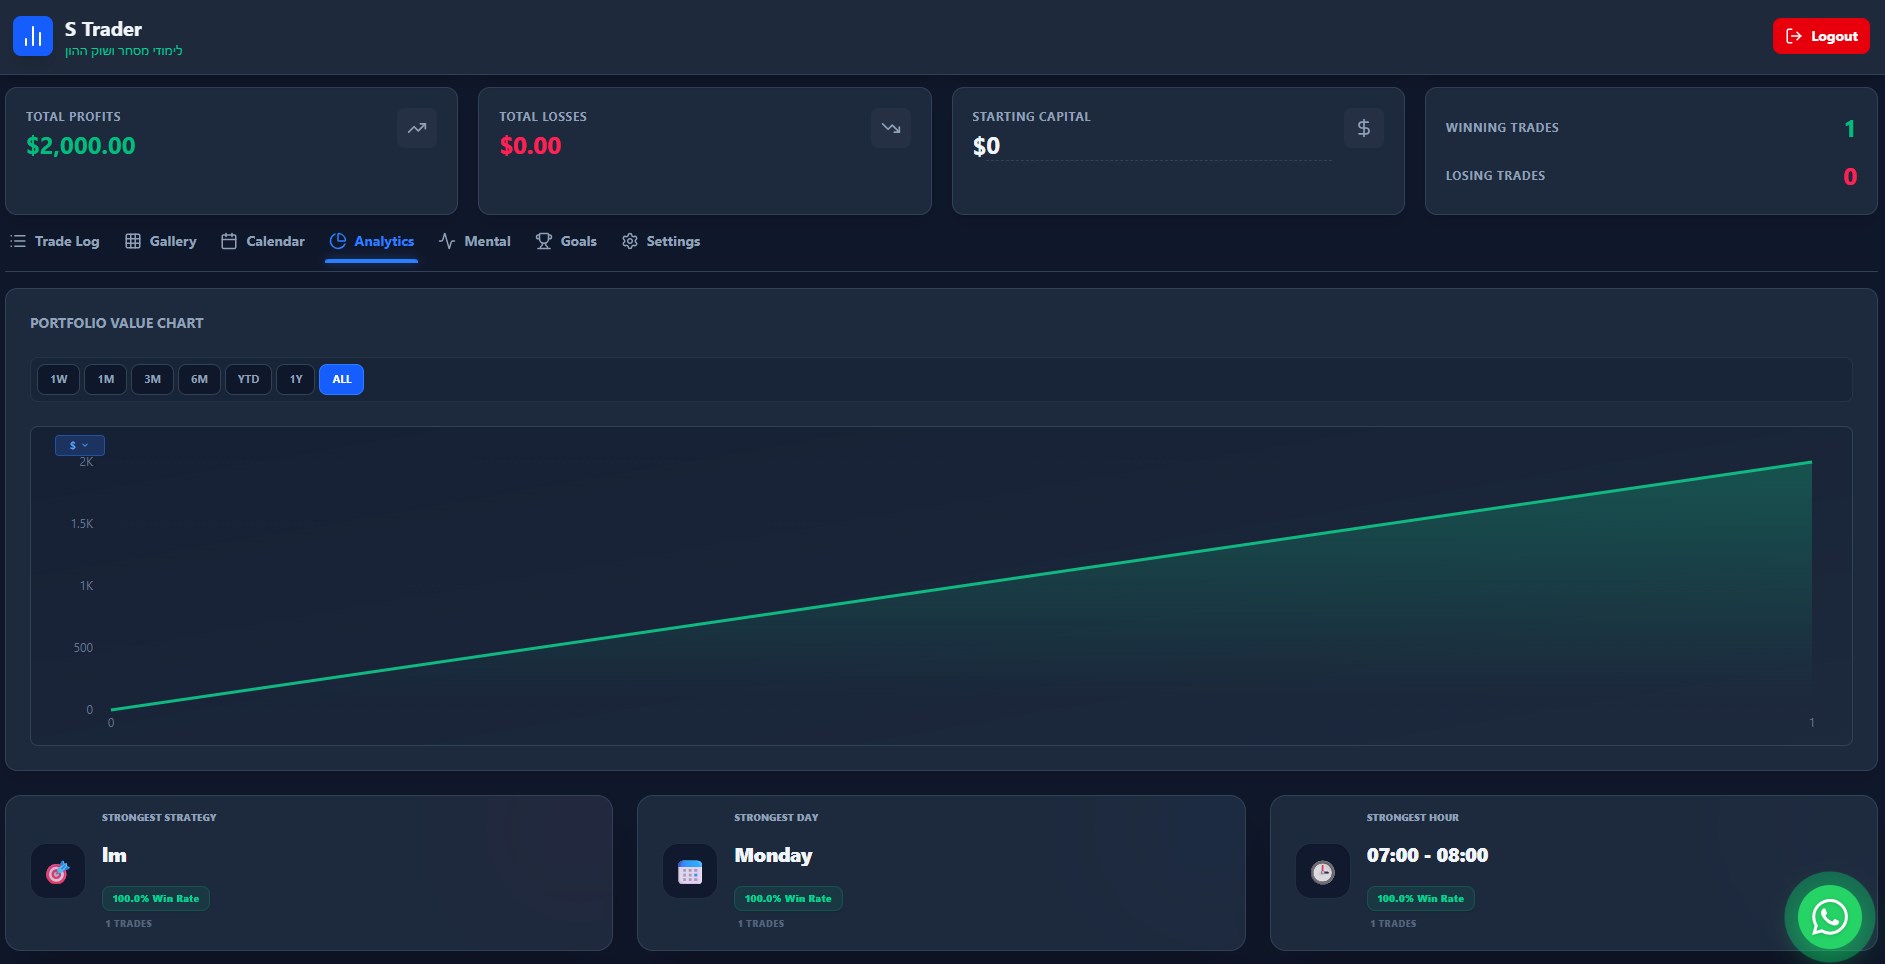Select the Analytics tab
Viewport: 1885px width, 964px height.
tap(372, 241)
